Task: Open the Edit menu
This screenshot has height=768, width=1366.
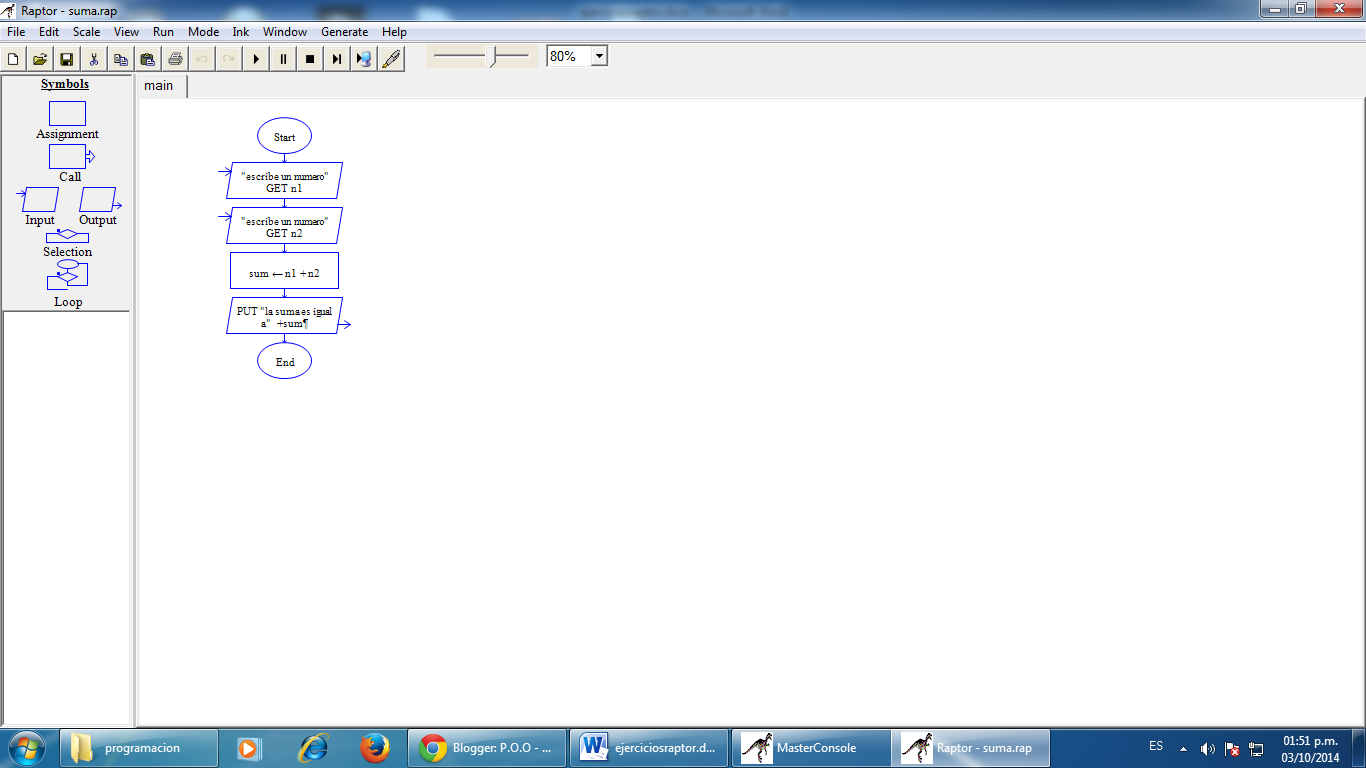Action: pyautogui.click(x=49, y=32)
